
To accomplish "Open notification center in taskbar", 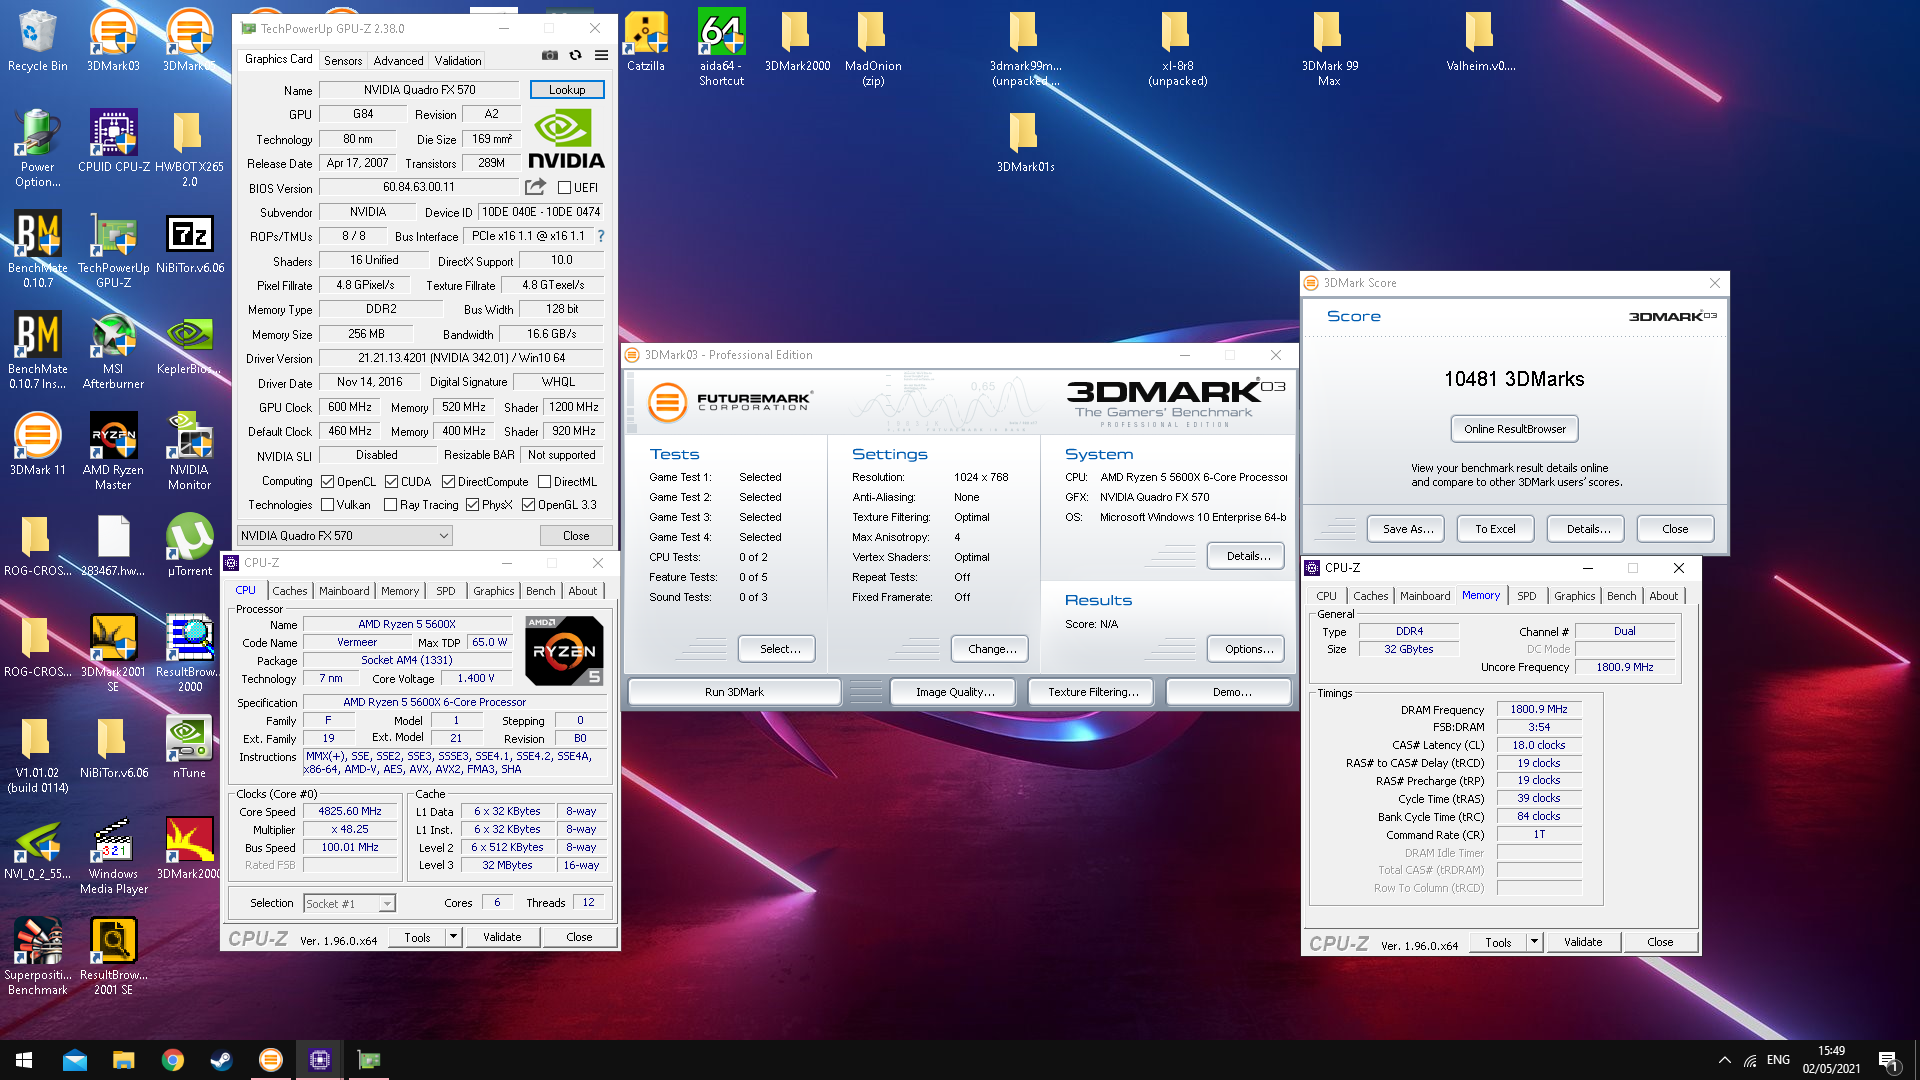I will click(1889, 1060).
